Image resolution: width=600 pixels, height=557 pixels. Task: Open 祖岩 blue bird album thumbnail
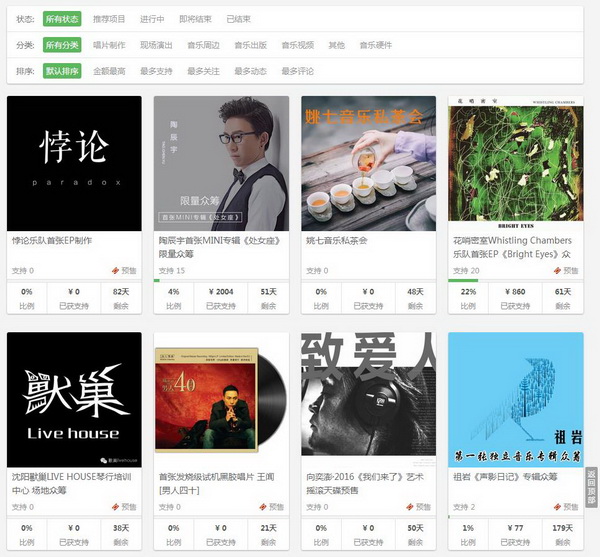515,400
